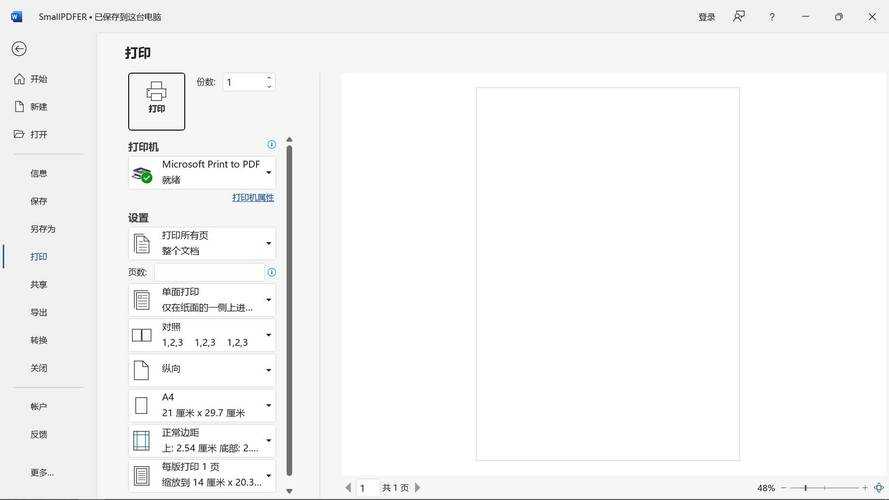The height and width of the screenshot is (500, 889).
Task: Select 另存为 in the sidebar
Action: pos(42,229)
